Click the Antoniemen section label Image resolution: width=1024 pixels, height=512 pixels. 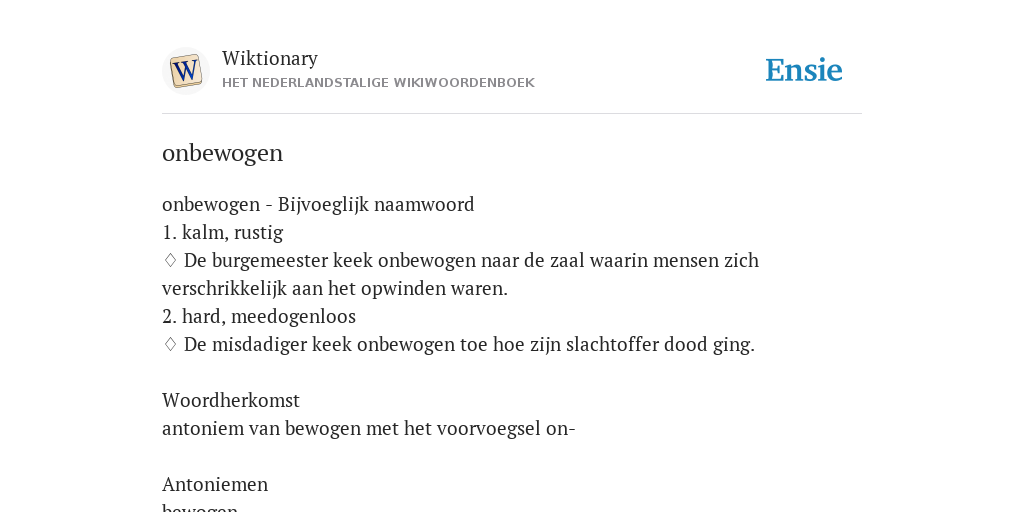coord(215,485)
